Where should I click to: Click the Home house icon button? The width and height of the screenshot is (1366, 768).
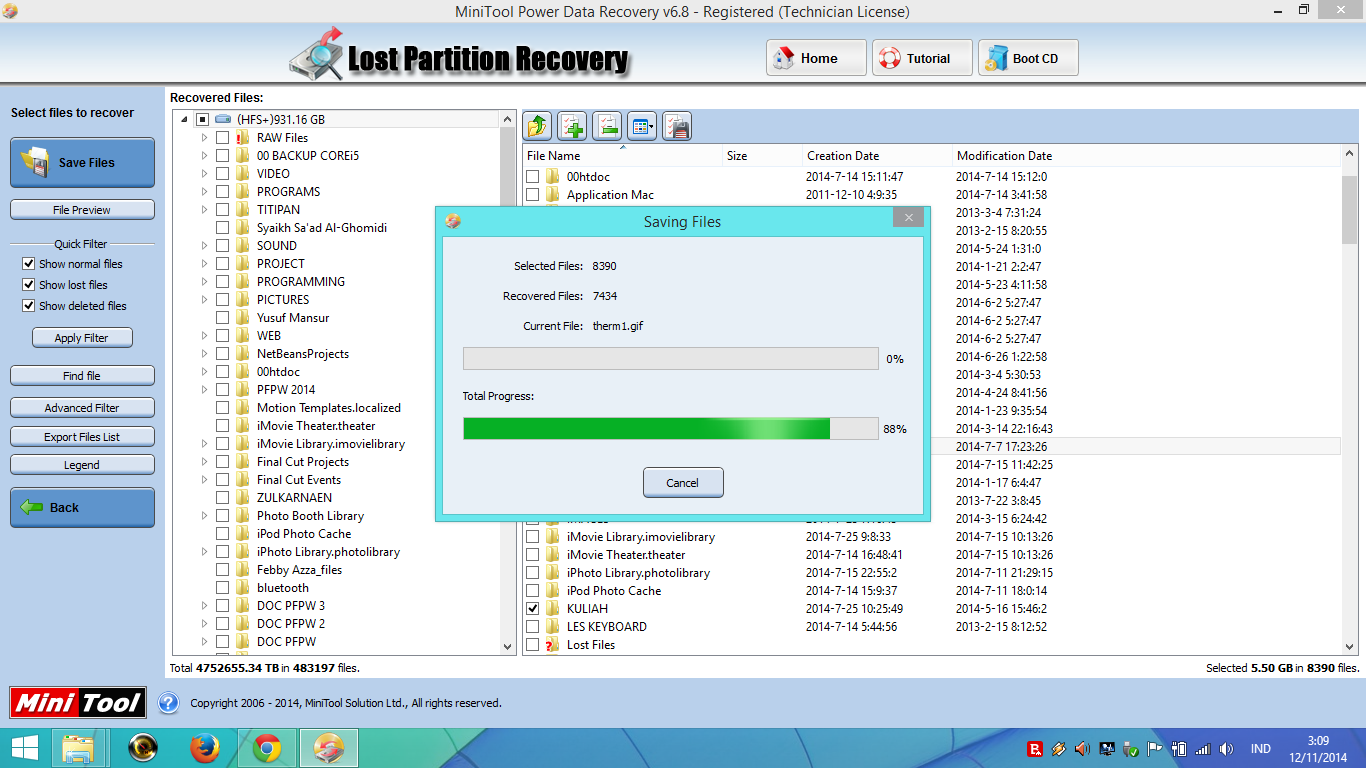coord(816,58)
